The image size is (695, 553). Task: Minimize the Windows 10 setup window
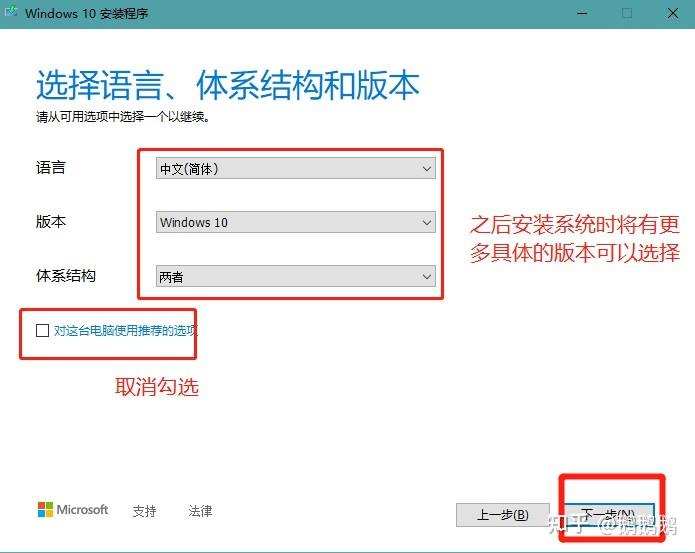tap(582, 13)
